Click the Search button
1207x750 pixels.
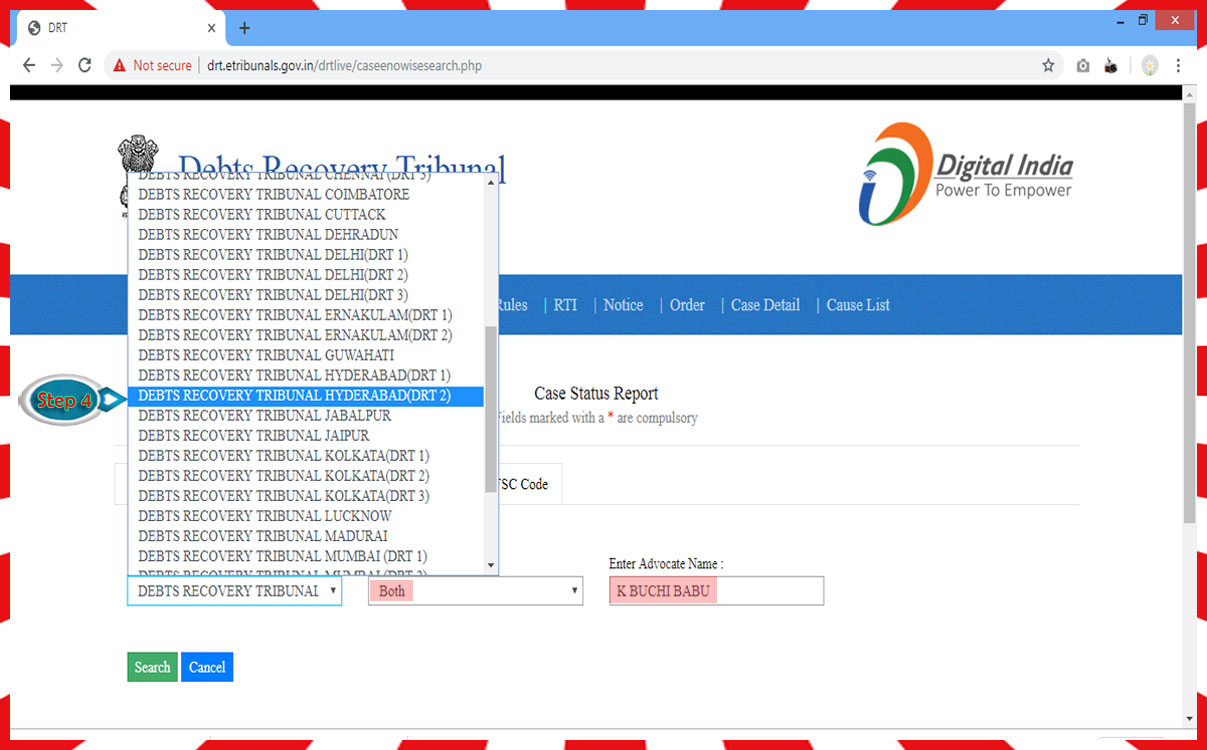click(152, 667)
